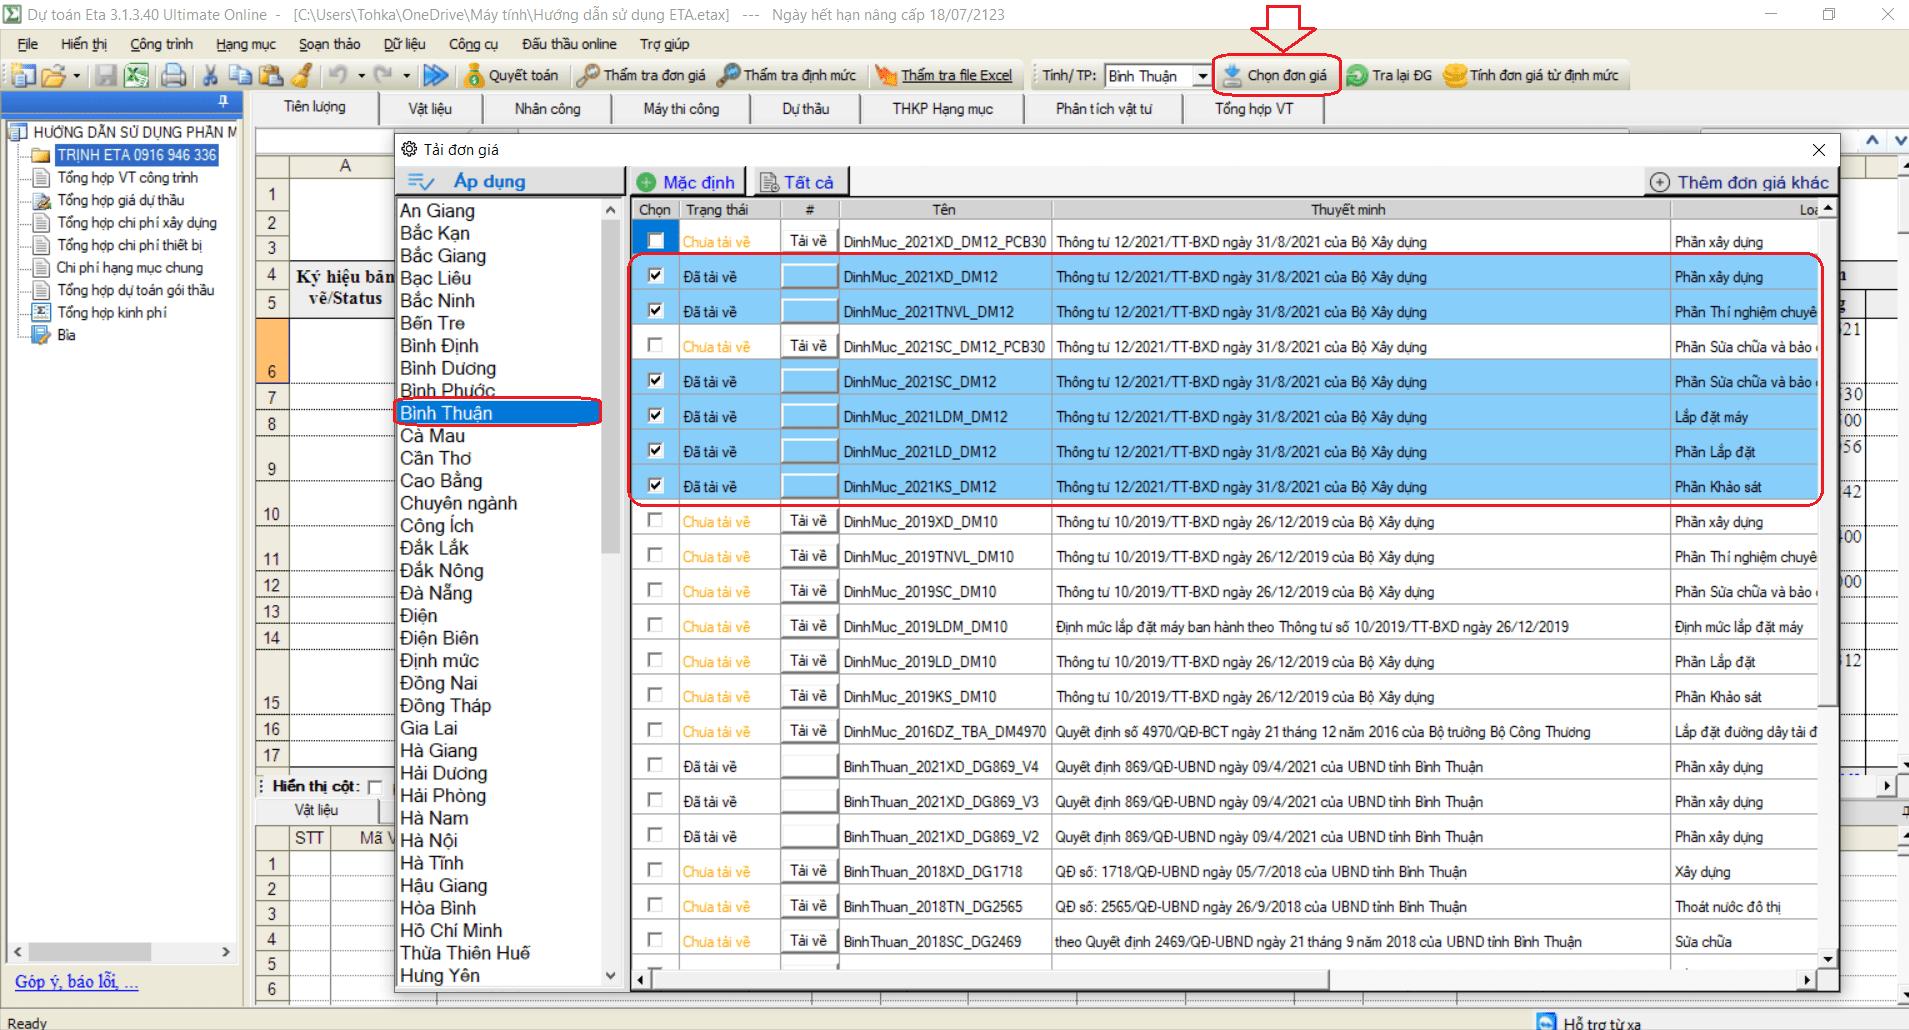Open Quyết toán with money bag icon
Screen dimensions: 1909x1030
[511, 75]
